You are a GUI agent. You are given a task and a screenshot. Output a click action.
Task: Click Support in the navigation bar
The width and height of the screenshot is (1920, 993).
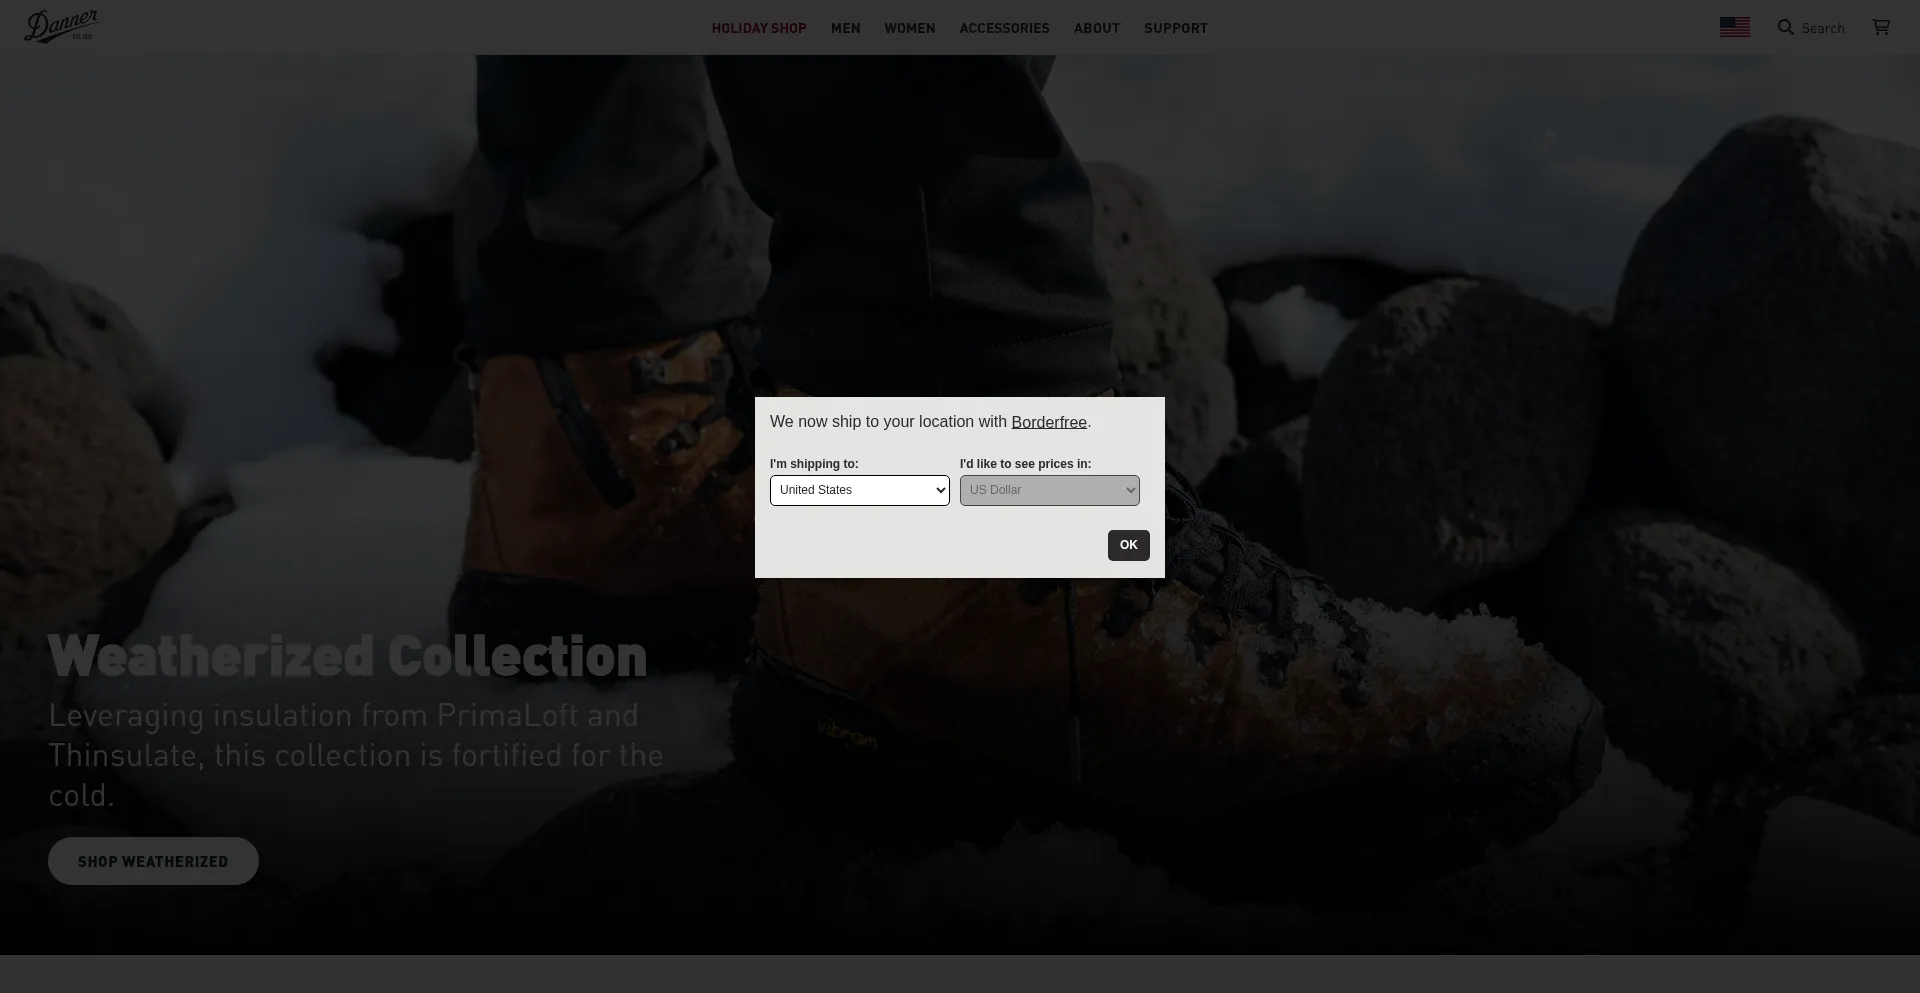[1175, 28]
